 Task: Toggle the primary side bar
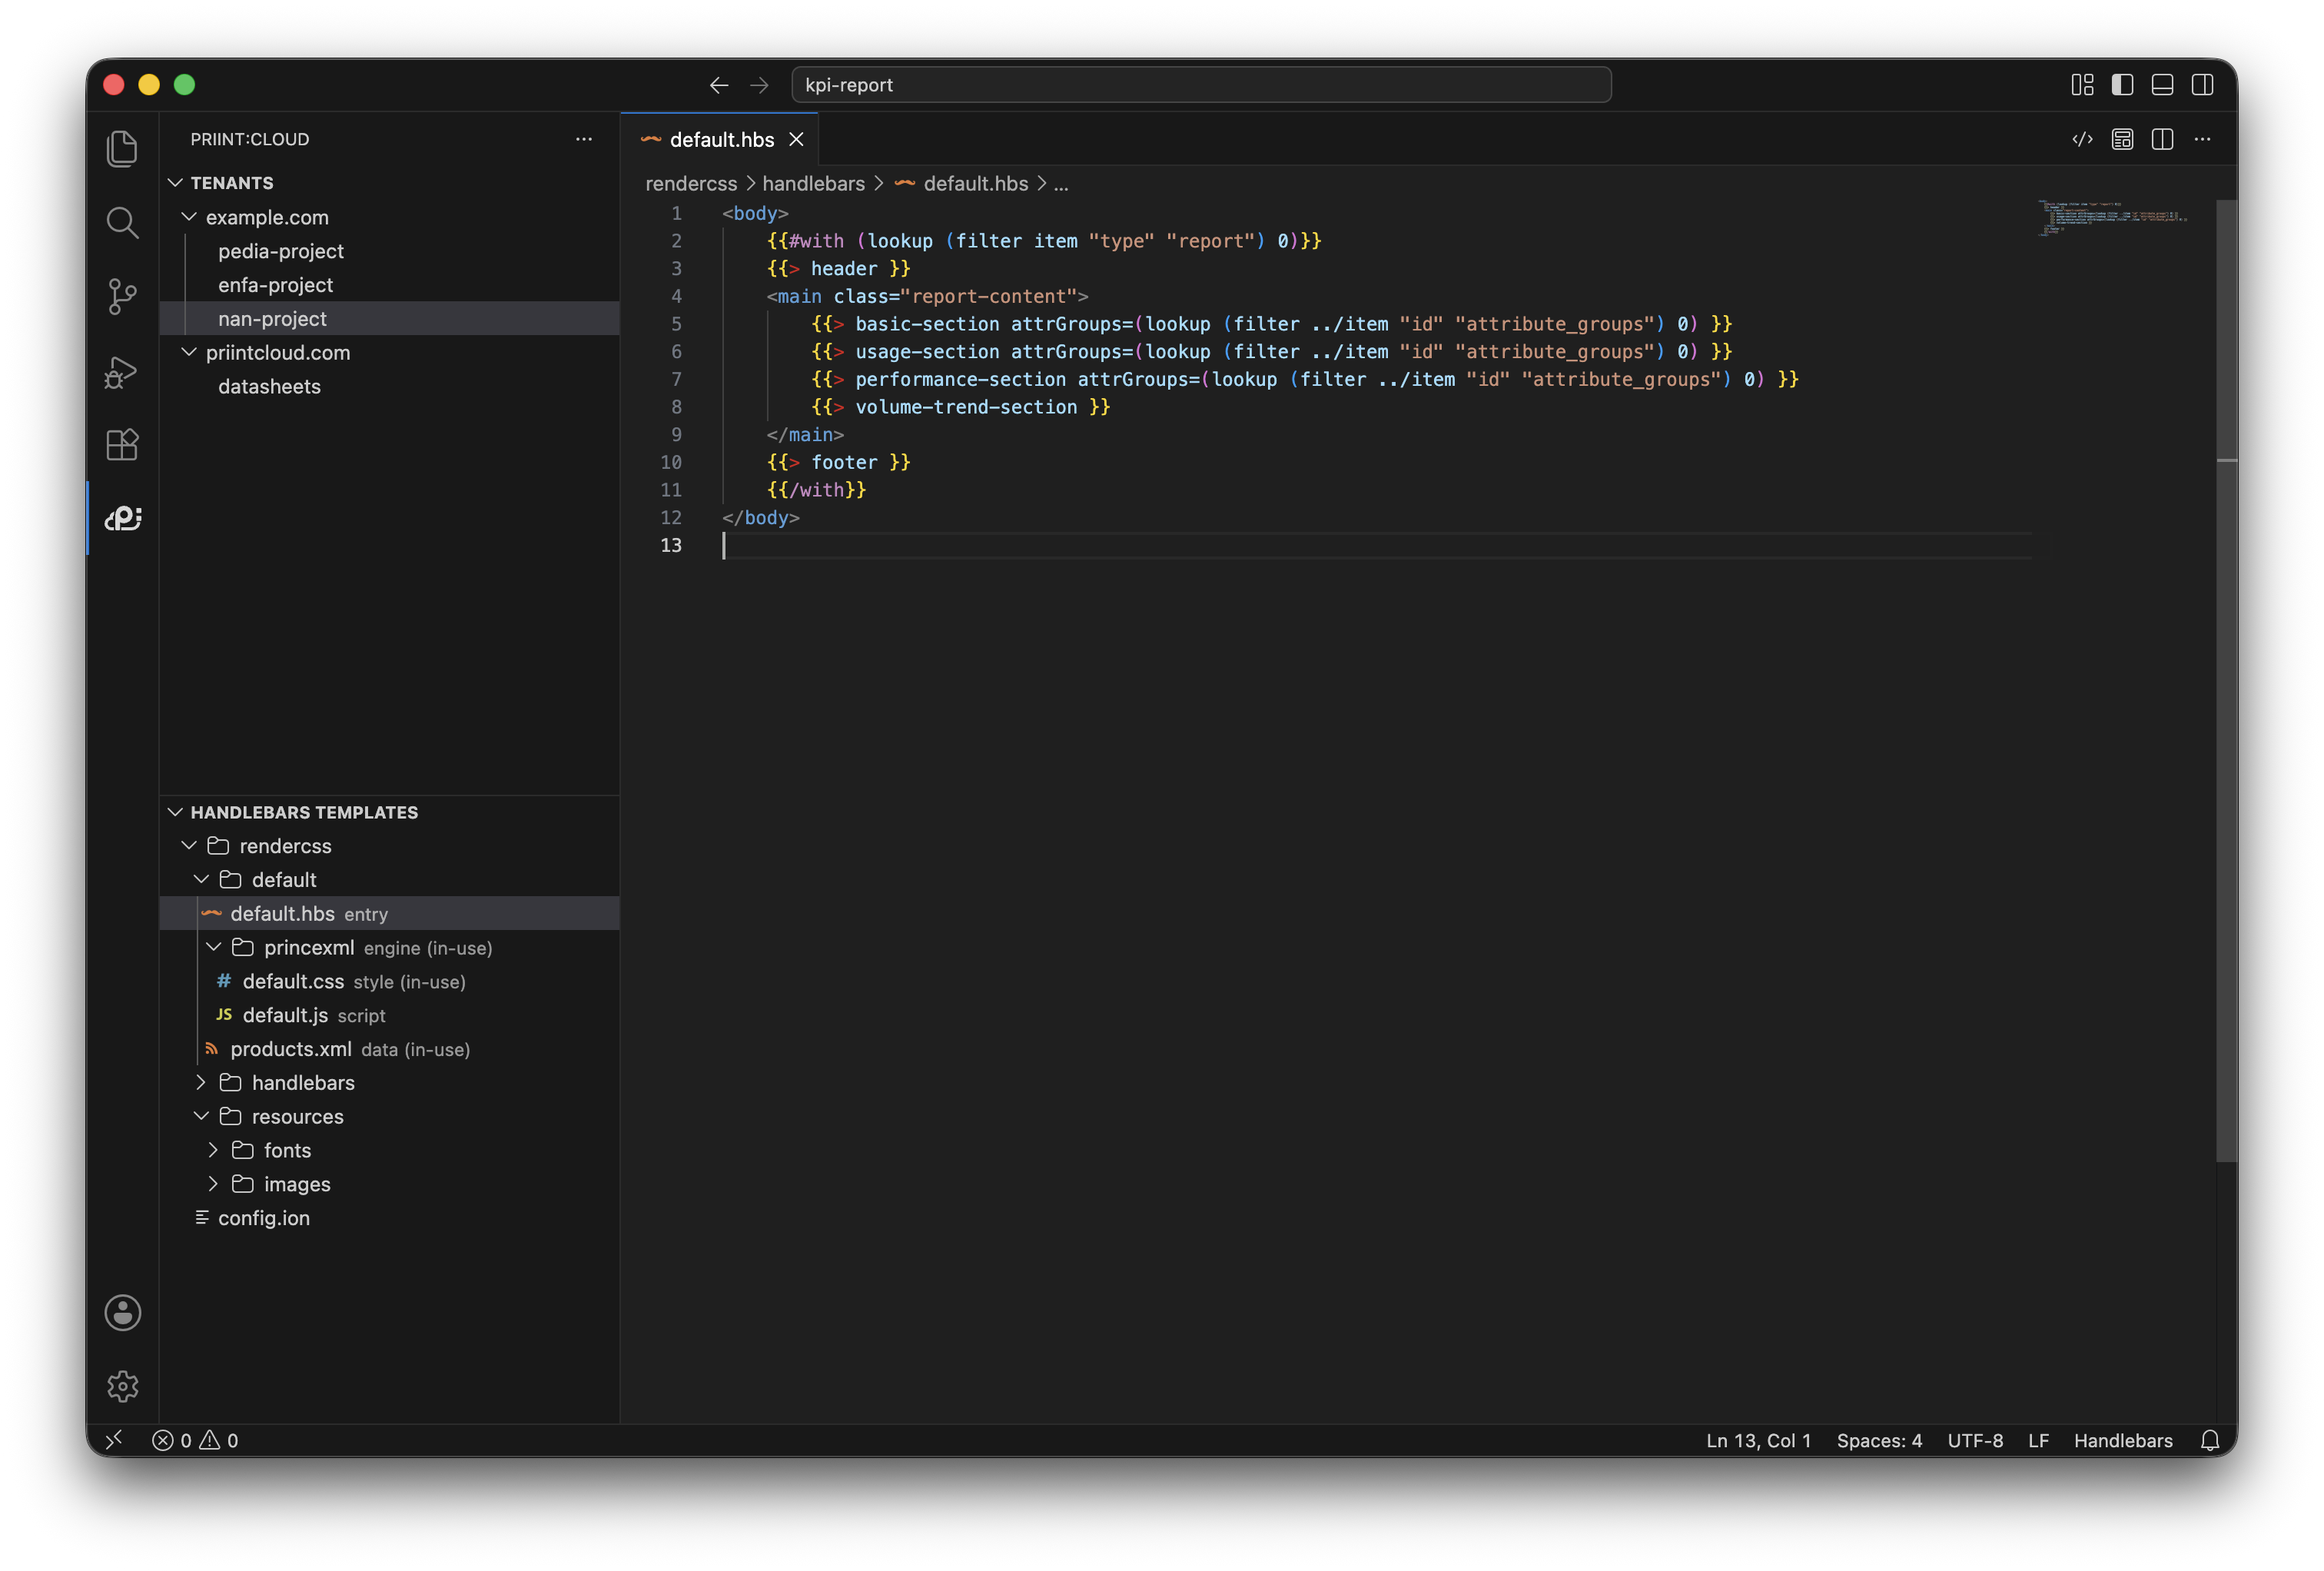coord(2122,85)
